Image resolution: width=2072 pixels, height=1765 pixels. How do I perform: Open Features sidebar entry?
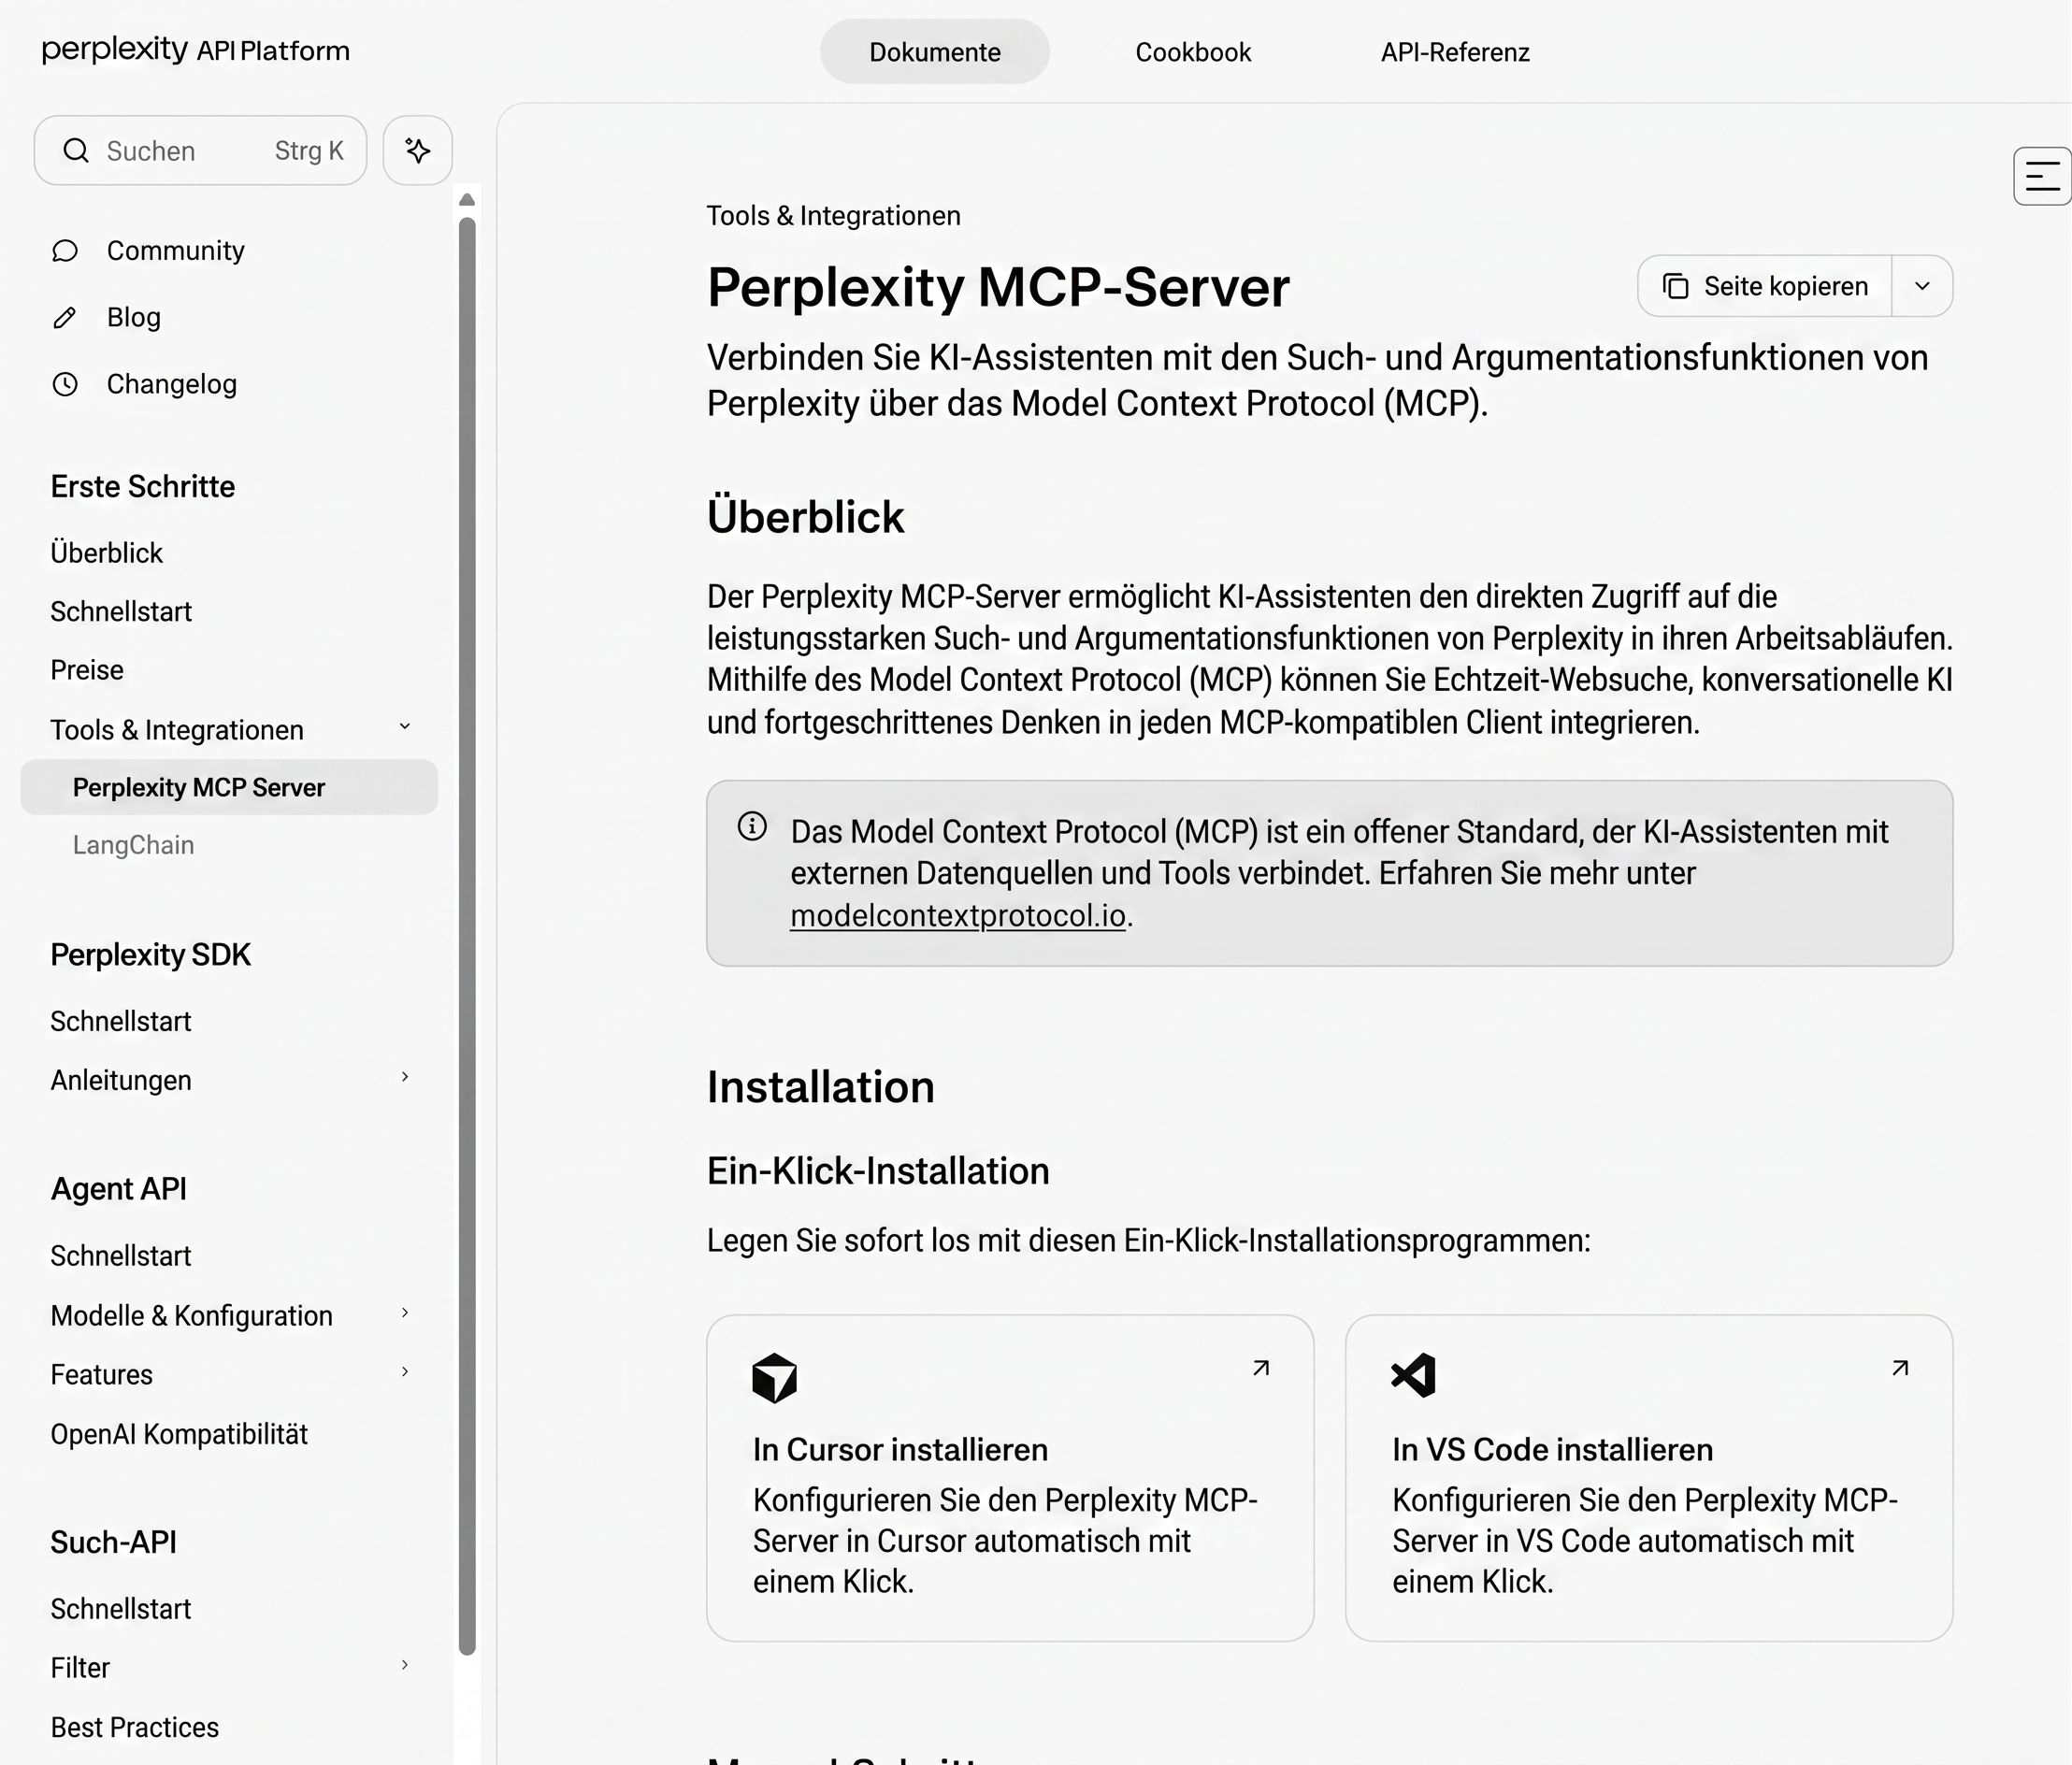coord(102,1375)
